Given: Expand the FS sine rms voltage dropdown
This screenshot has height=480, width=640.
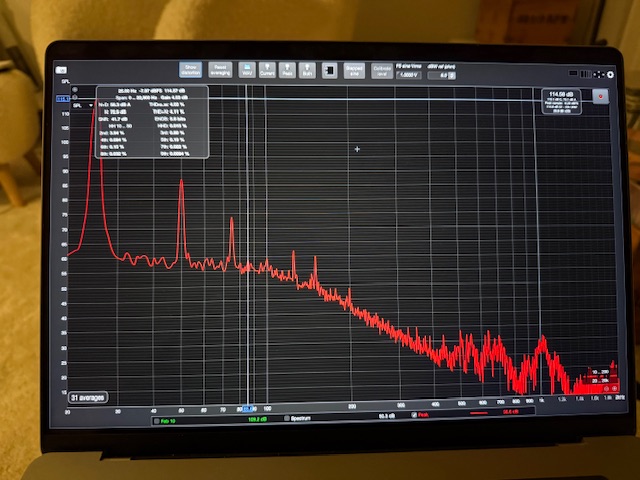Looking at the screenshot, I should point(409,75).
